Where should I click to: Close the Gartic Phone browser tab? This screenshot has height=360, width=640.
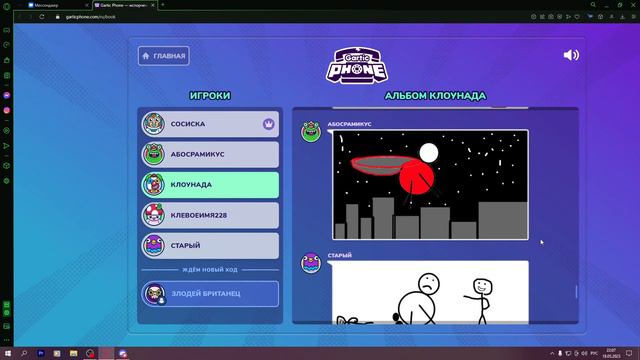(x=153, y=5)
